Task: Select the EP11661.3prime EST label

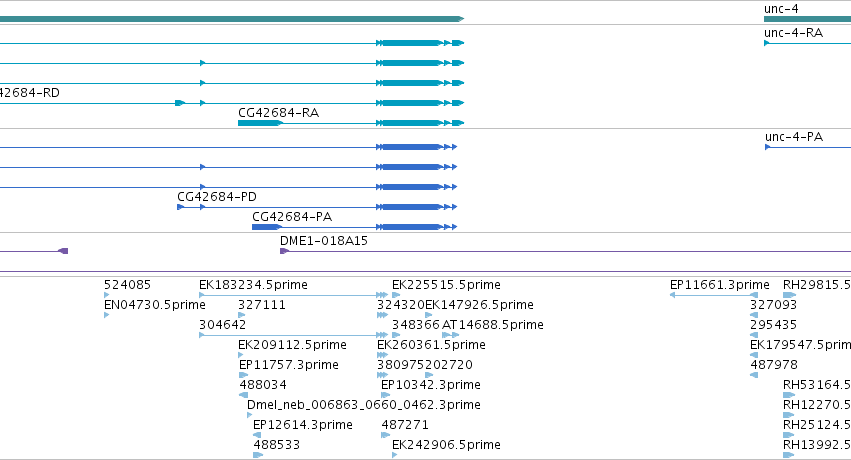Action: pyautogui.click(x=720, y=285)
